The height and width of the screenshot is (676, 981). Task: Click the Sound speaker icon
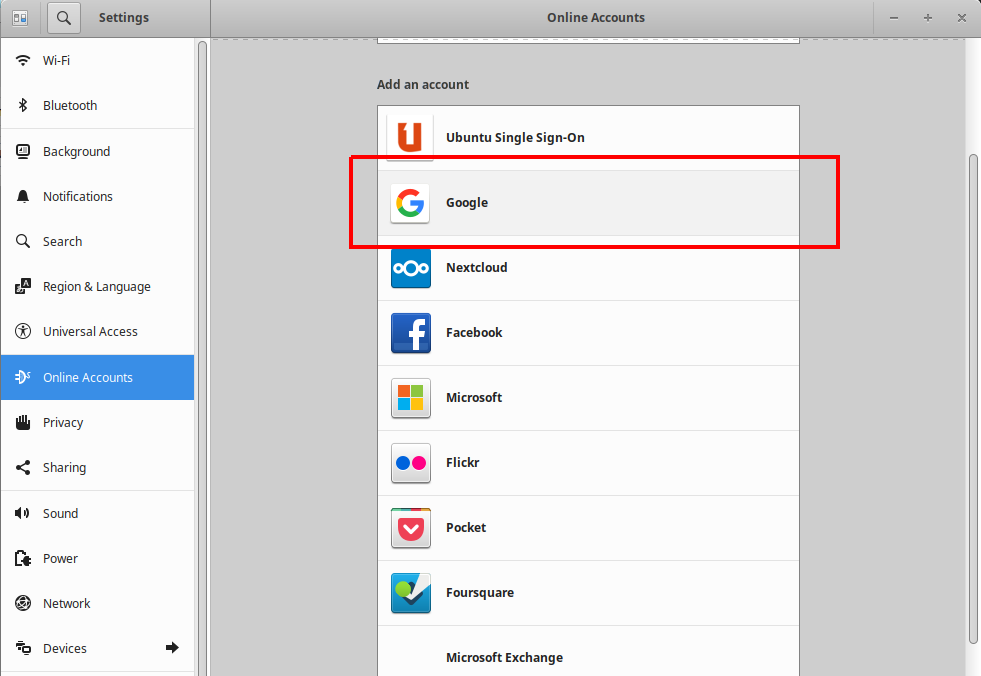(x=23, y=513)
